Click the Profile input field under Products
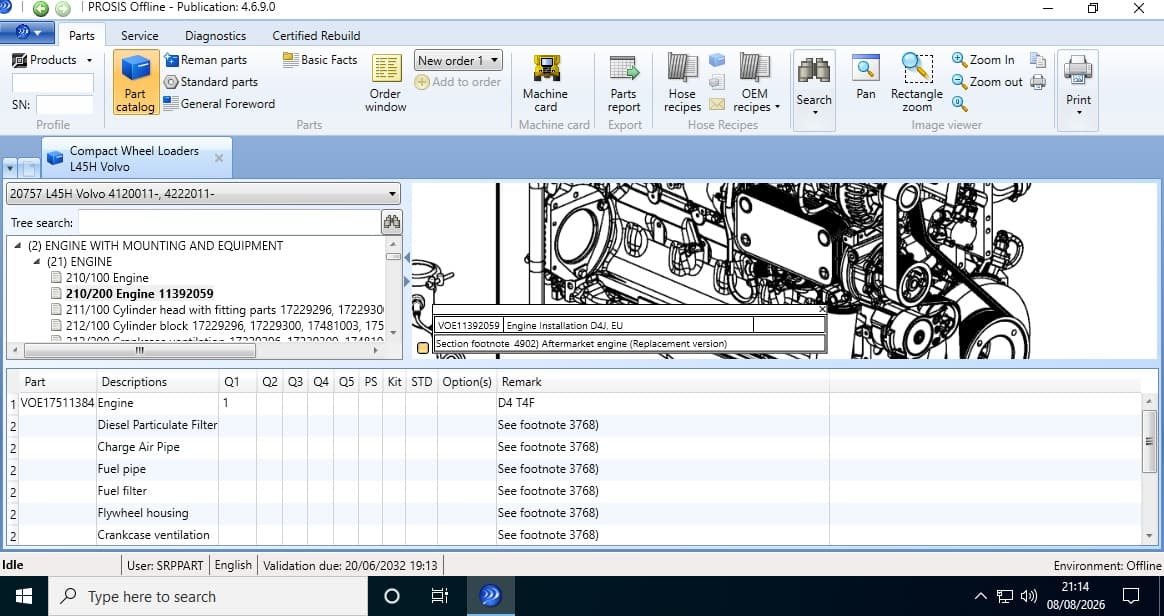 pyautogui.click(x=53, y=82)
